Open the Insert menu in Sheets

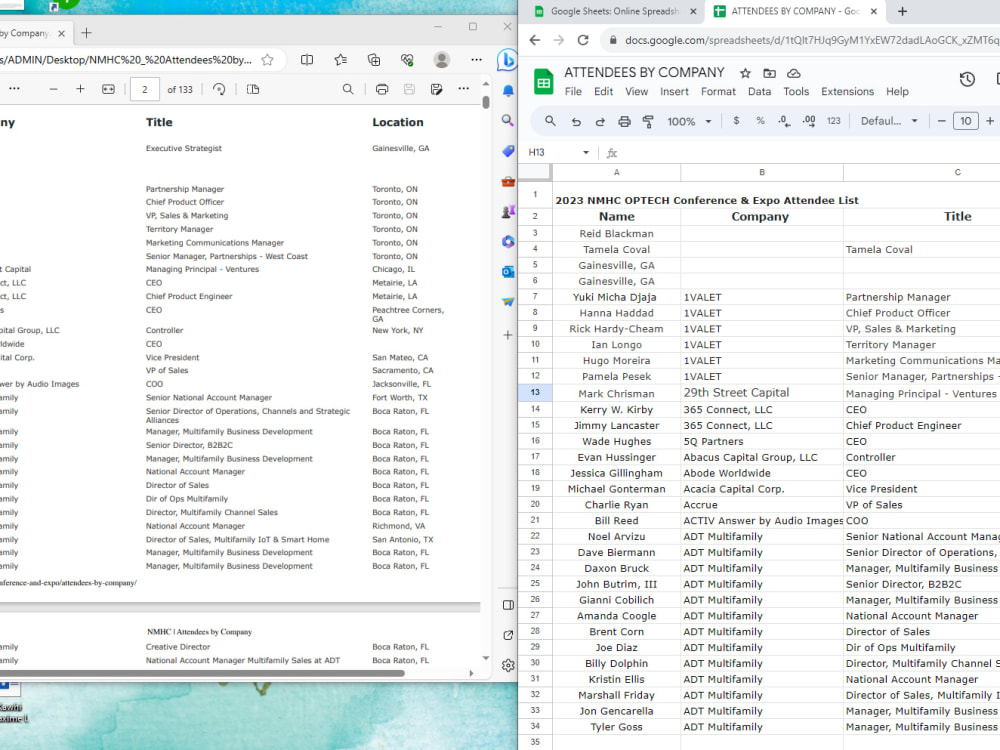point(674,92)
